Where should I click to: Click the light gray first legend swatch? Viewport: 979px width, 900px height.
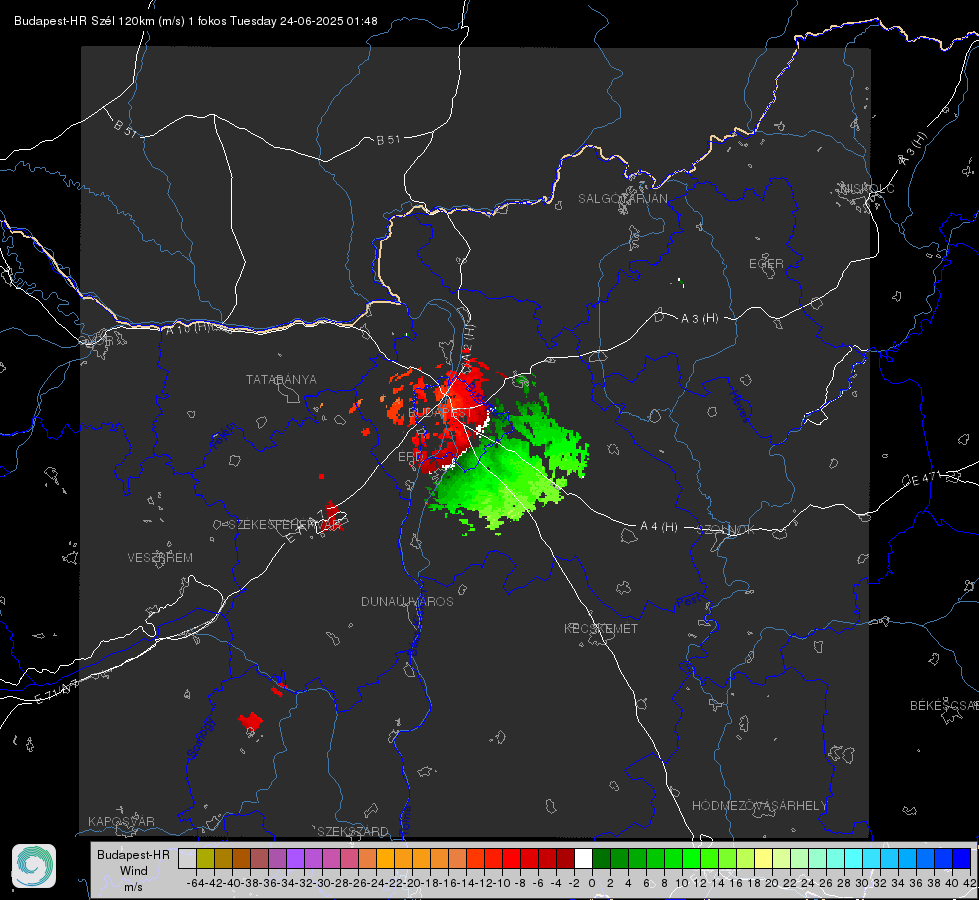[x=187, y=858]
